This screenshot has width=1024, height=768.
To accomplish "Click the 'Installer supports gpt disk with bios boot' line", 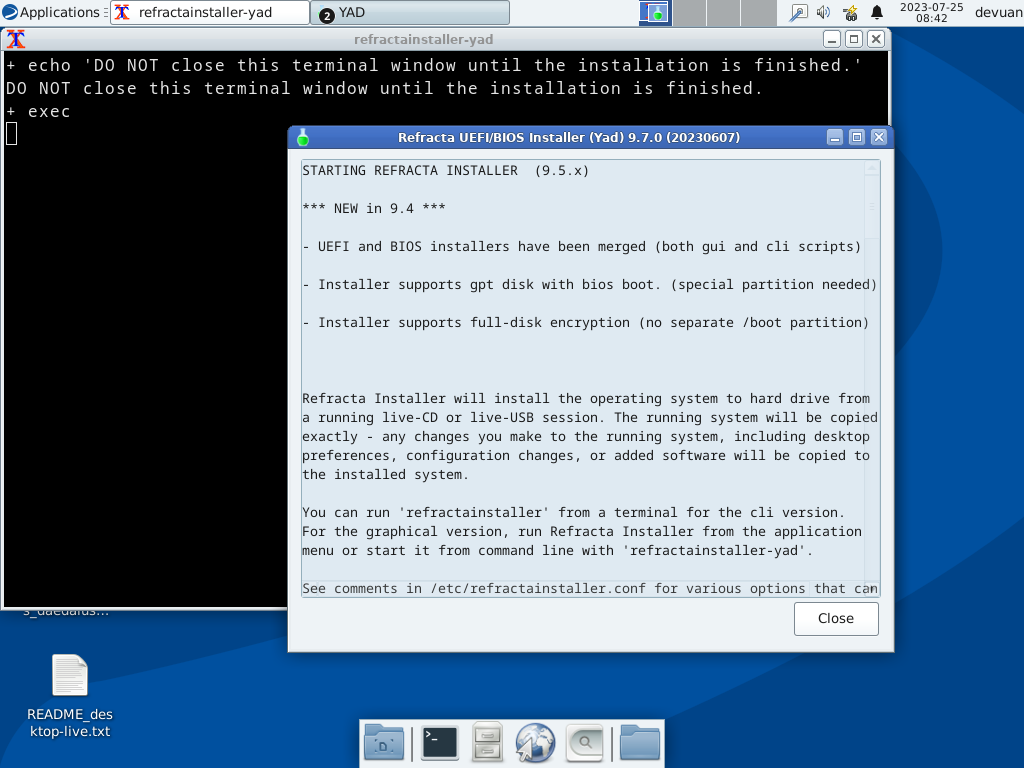I will coord(590,284).
